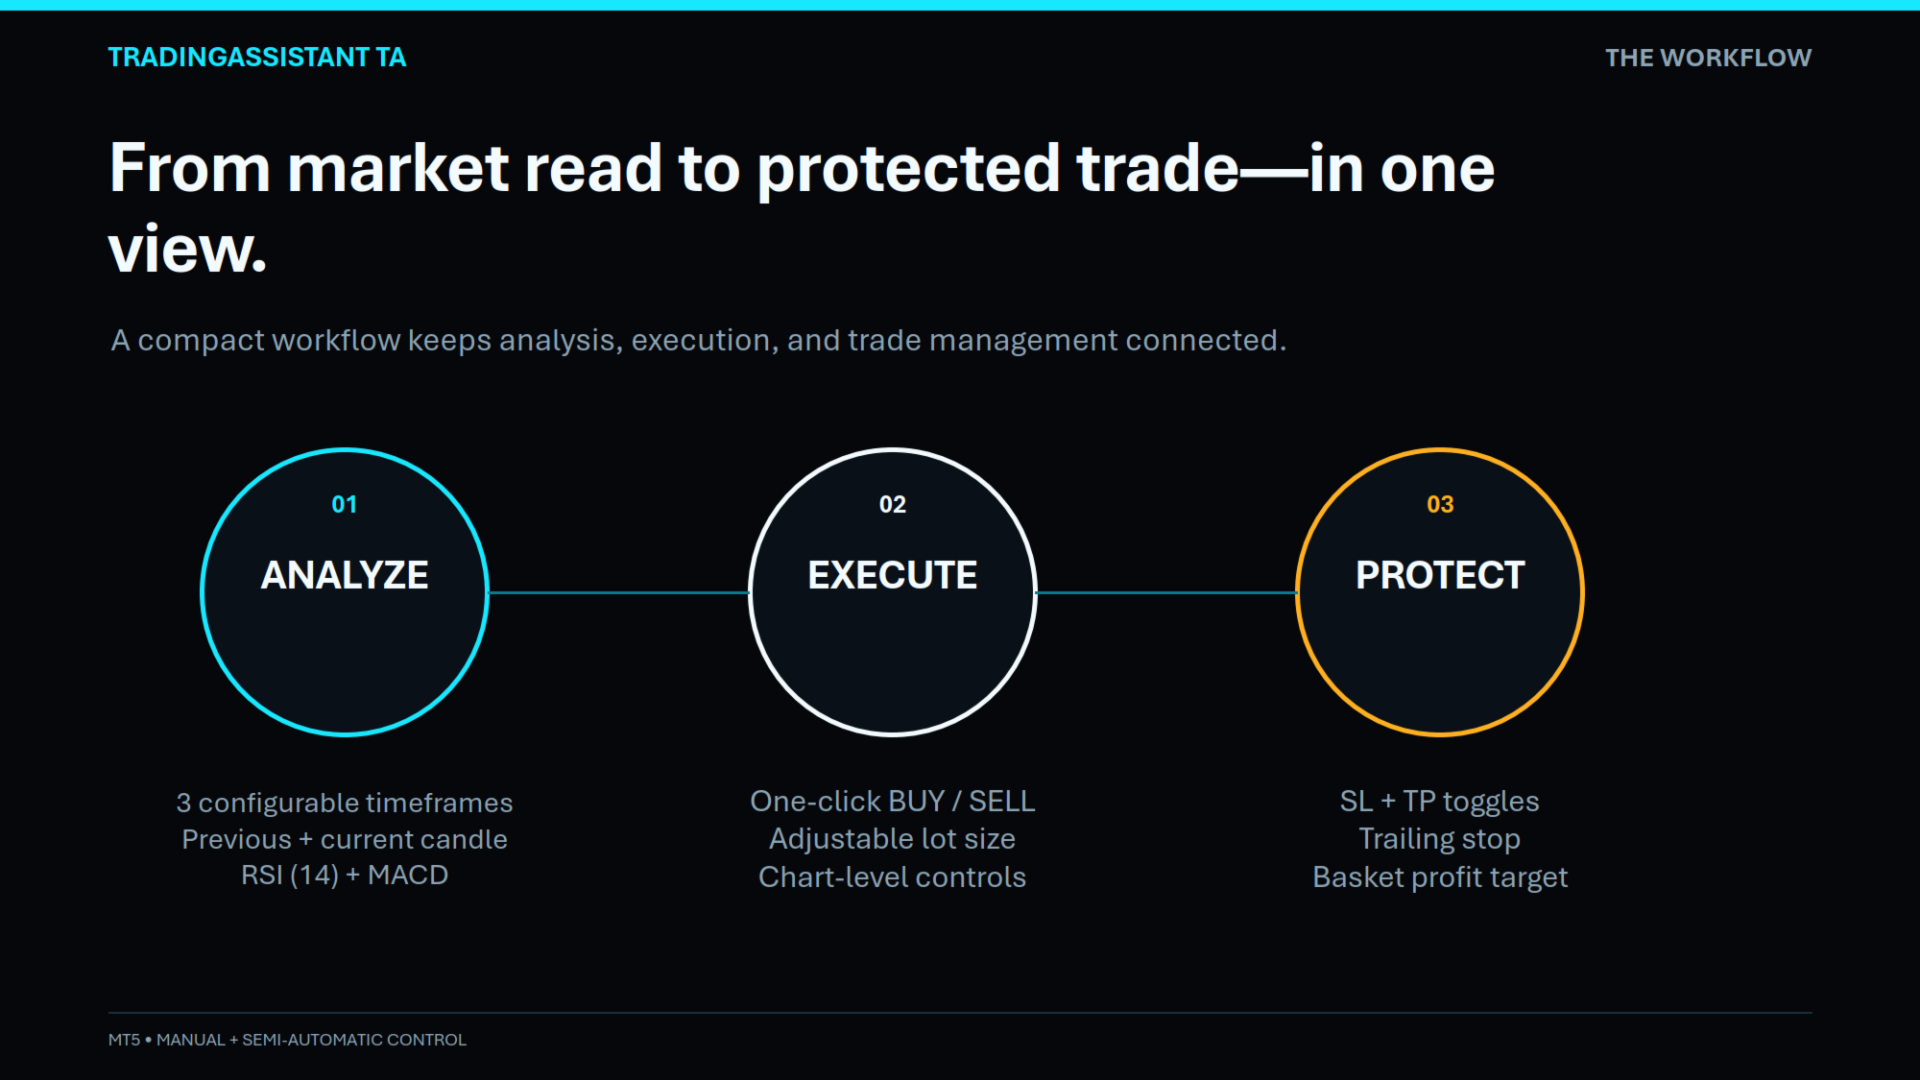Screen dimensions: 1920x1080
Task: Click the TRADINGASSISTANT TA header label
Action: (x=257, y=57)
